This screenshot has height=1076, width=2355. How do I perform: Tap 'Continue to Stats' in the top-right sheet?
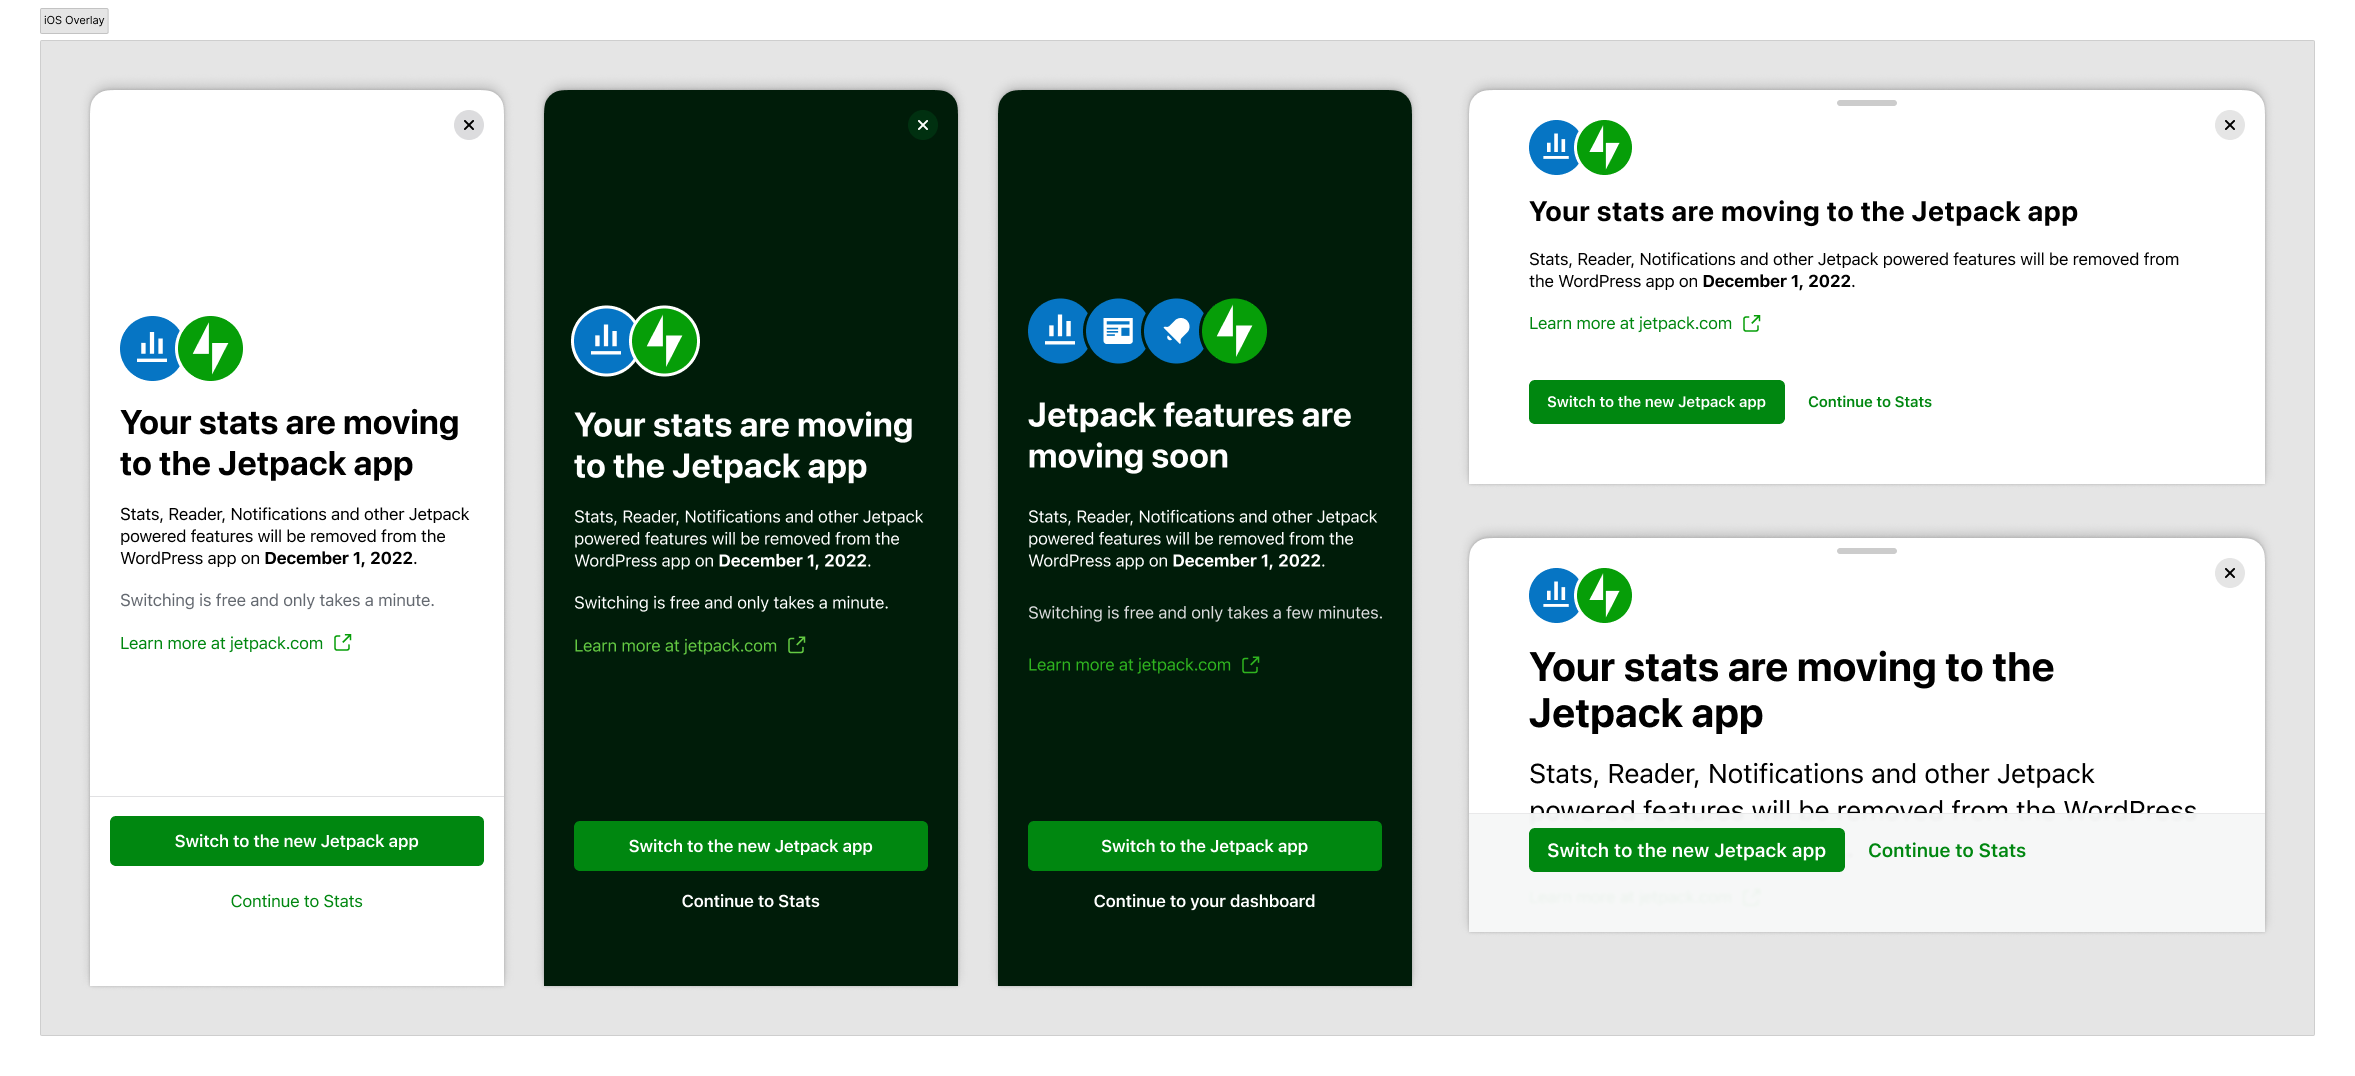pyautogui.click(x=1870, y=402)
